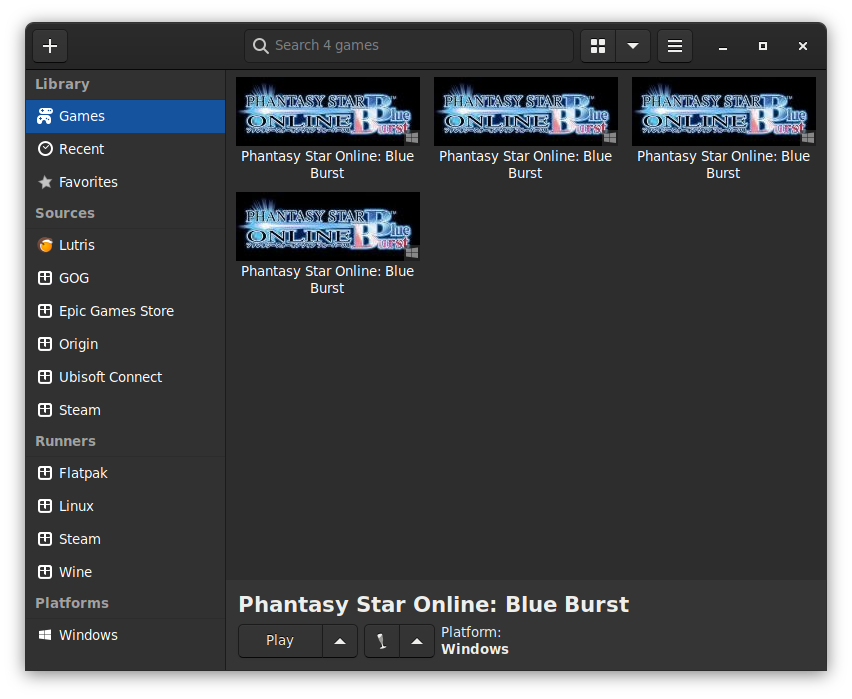Screen dimensions: 852x699
Task: Maximize the Lutris window
Action: click(763, 46)
